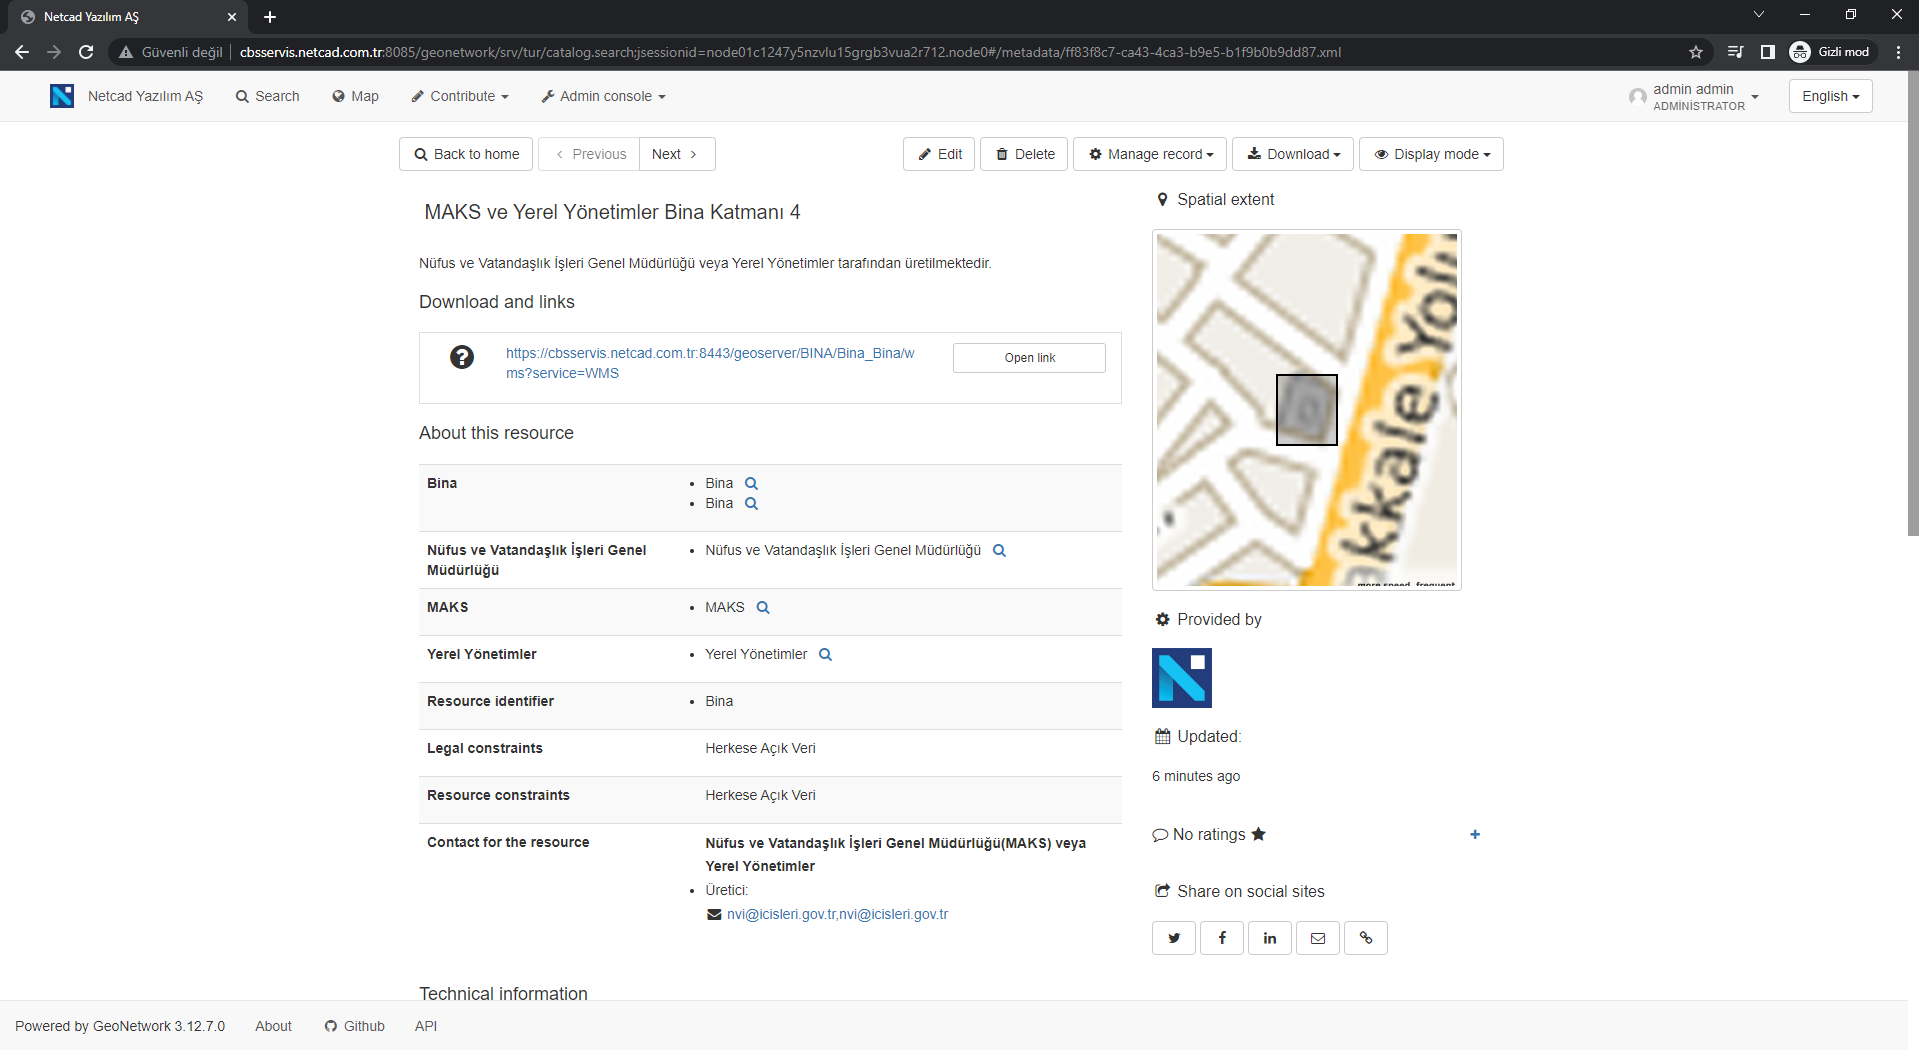The width and height of the screenshot is (1919, 1050).
Task: Go to Search in navbar
Action: tap(267, 96)
